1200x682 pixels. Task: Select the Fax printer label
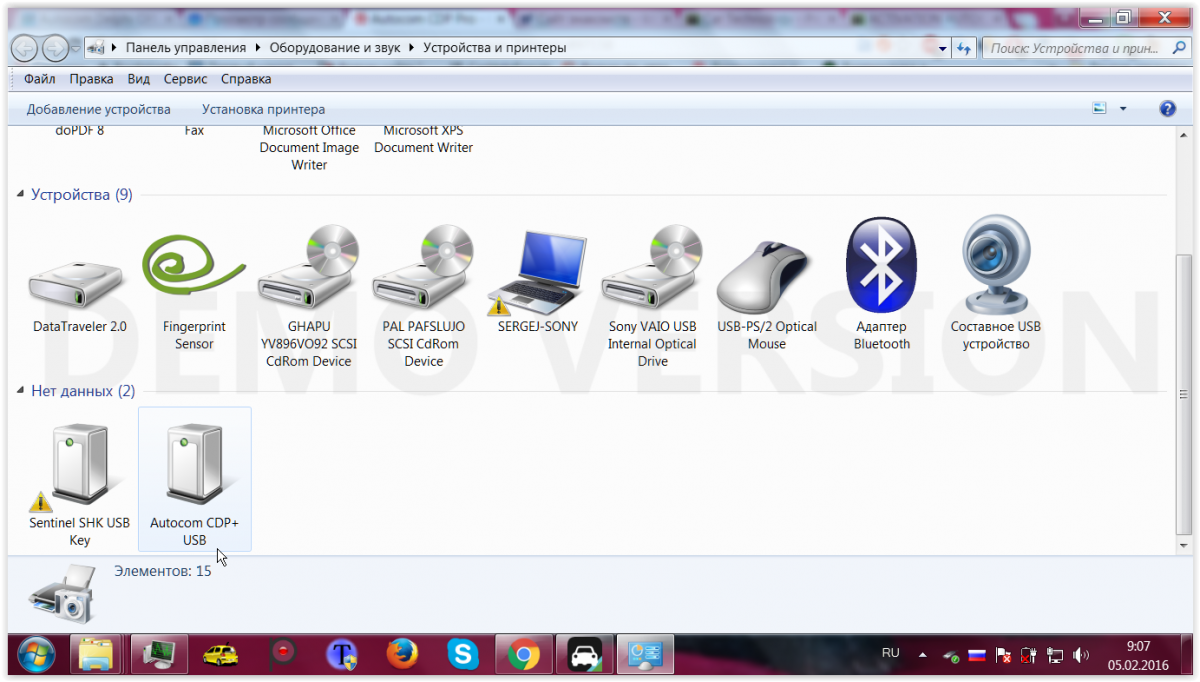tap(194, 131)
